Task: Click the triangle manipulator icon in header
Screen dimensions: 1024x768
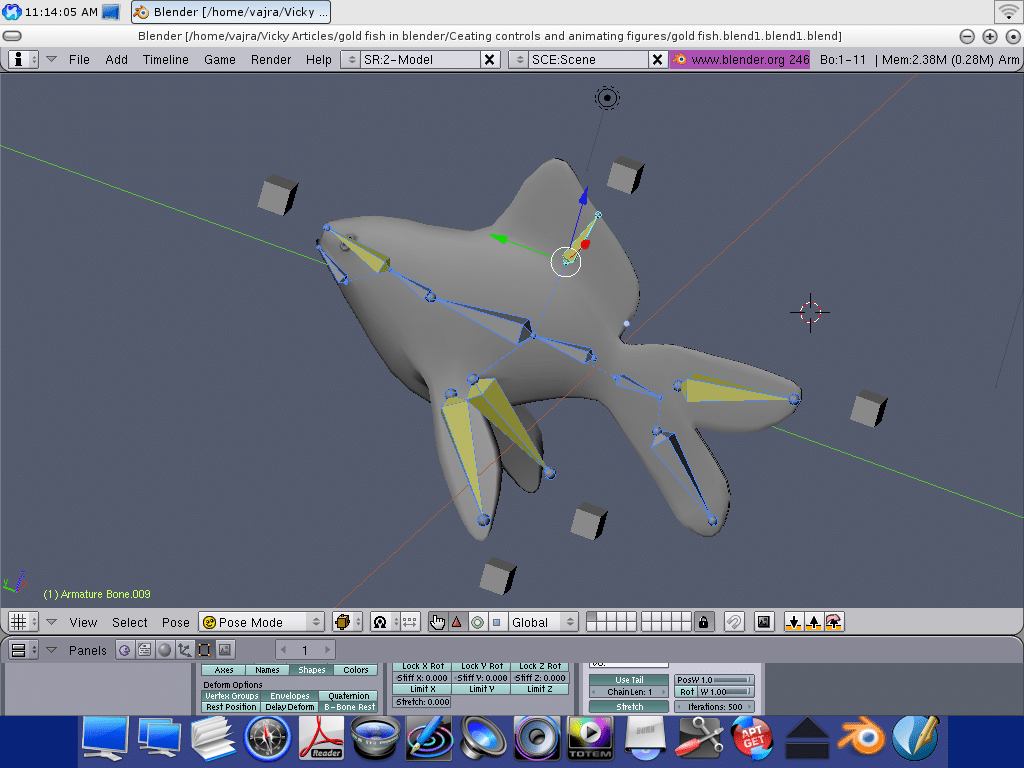Action: pos(457,622)
